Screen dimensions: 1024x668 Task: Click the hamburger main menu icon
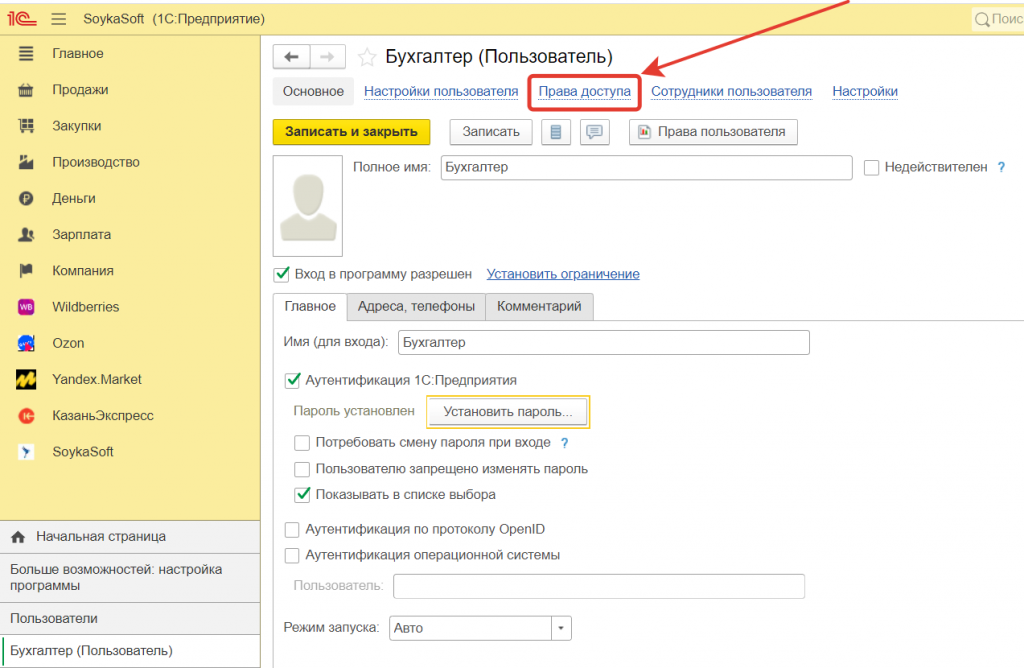click(x=58, y=19)
